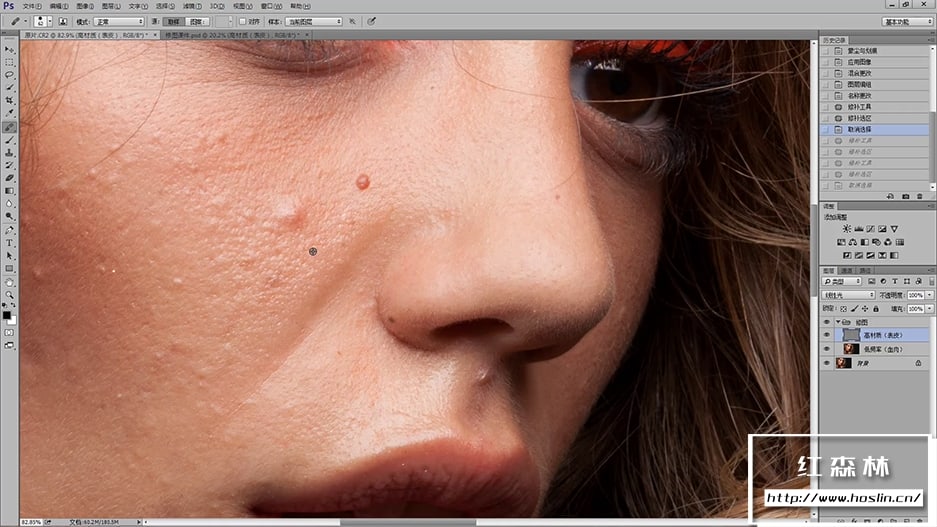Delete current state with History trash icon
The width and height of the screenshot is (937, 527).
tap(920, 196)
